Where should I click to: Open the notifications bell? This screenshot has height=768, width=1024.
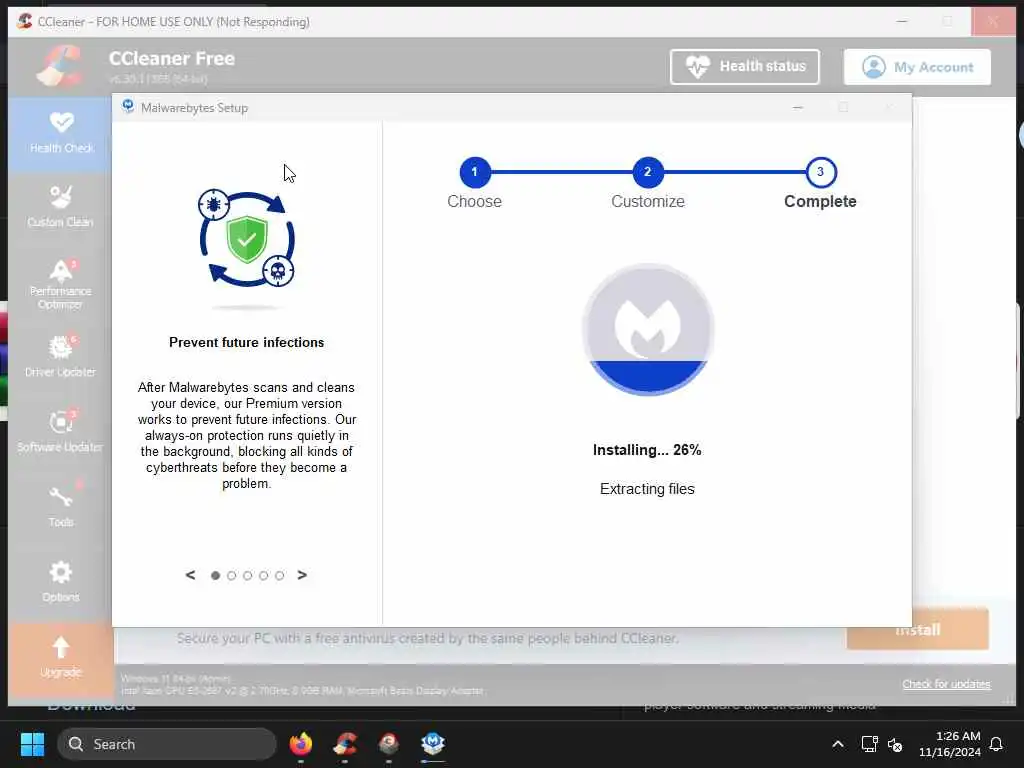(x=996, y=744)
